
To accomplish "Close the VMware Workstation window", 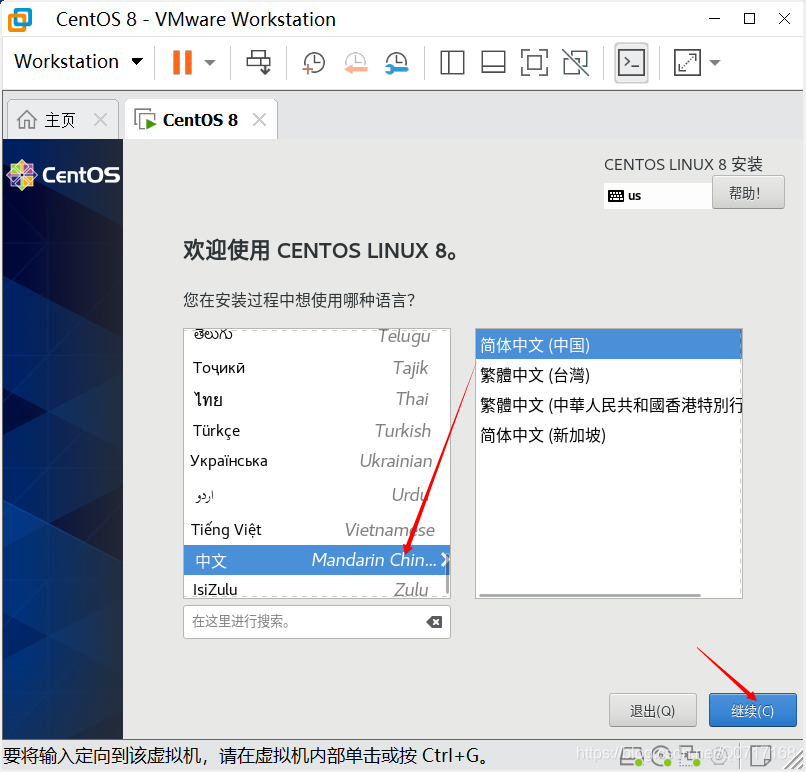I will click(x=784, y=19).
